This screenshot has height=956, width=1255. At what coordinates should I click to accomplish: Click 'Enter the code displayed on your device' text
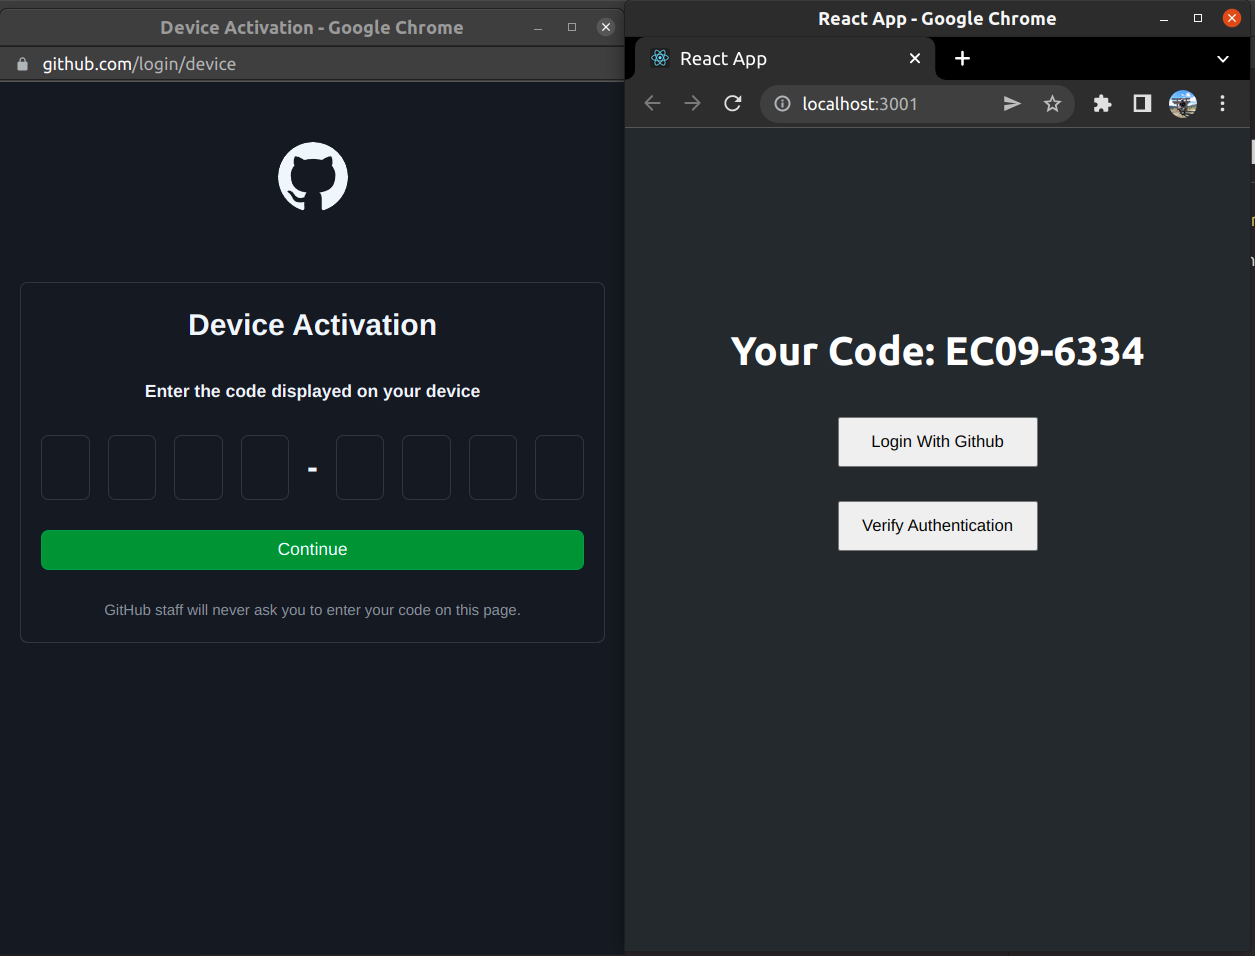point(312,391)
